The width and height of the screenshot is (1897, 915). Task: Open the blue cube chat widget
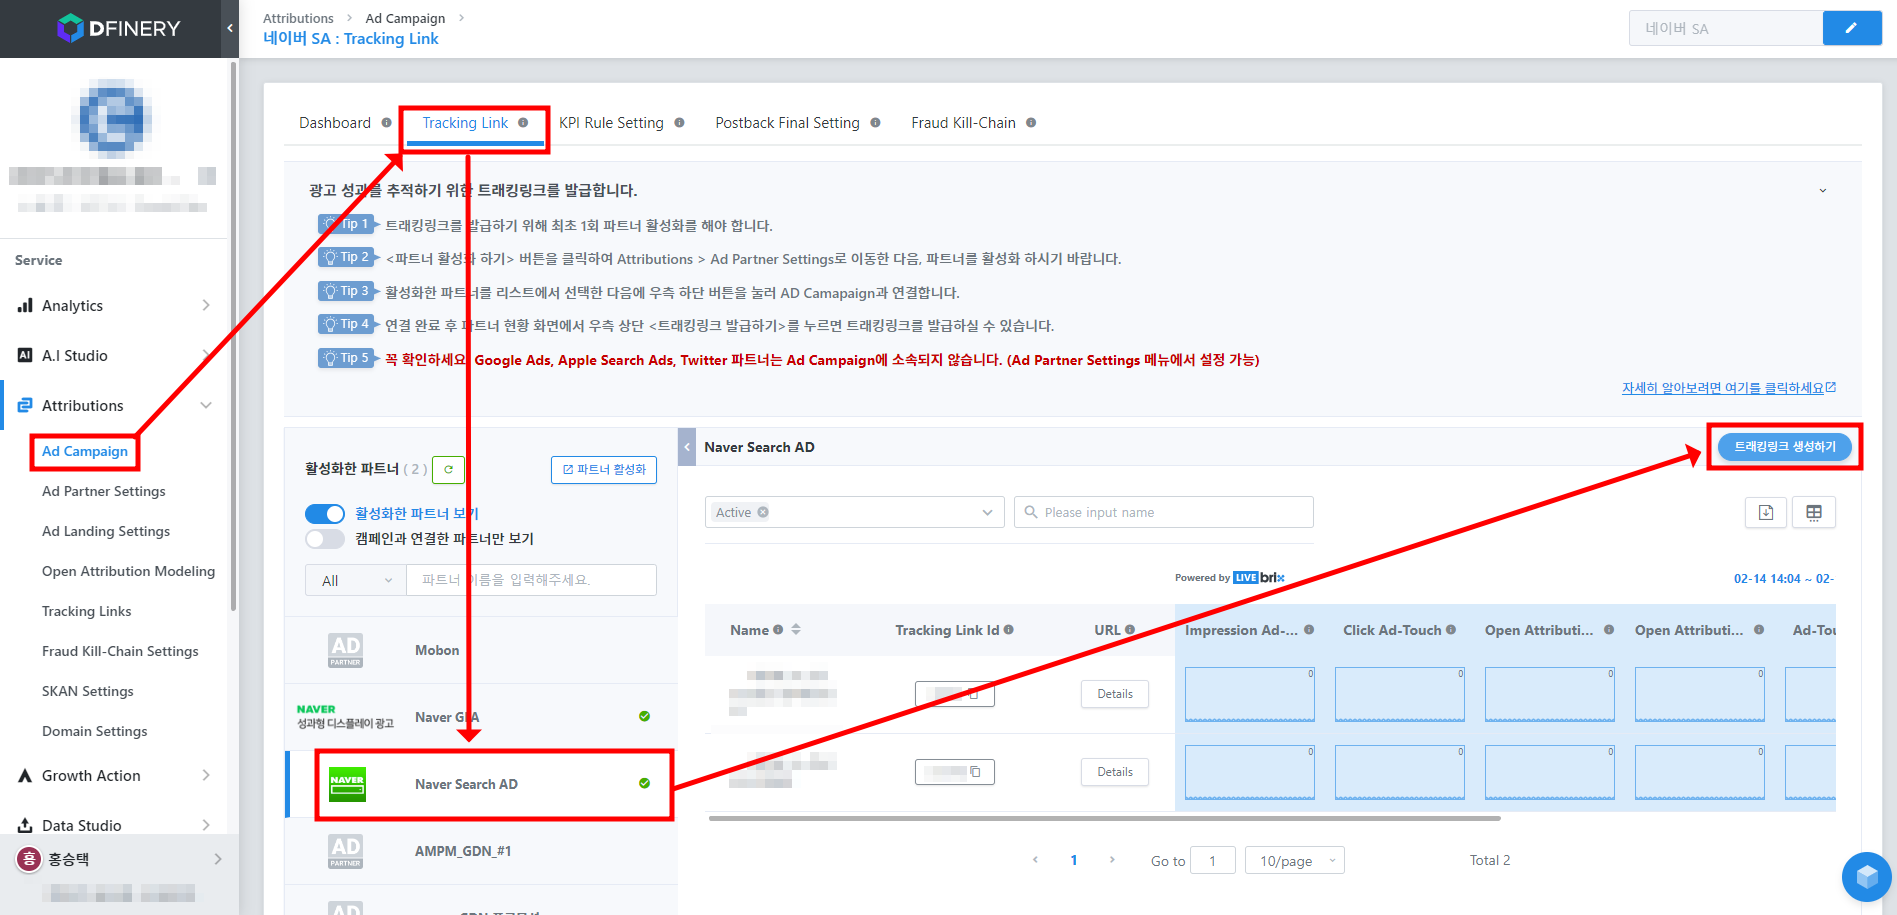coord(1866,877)
